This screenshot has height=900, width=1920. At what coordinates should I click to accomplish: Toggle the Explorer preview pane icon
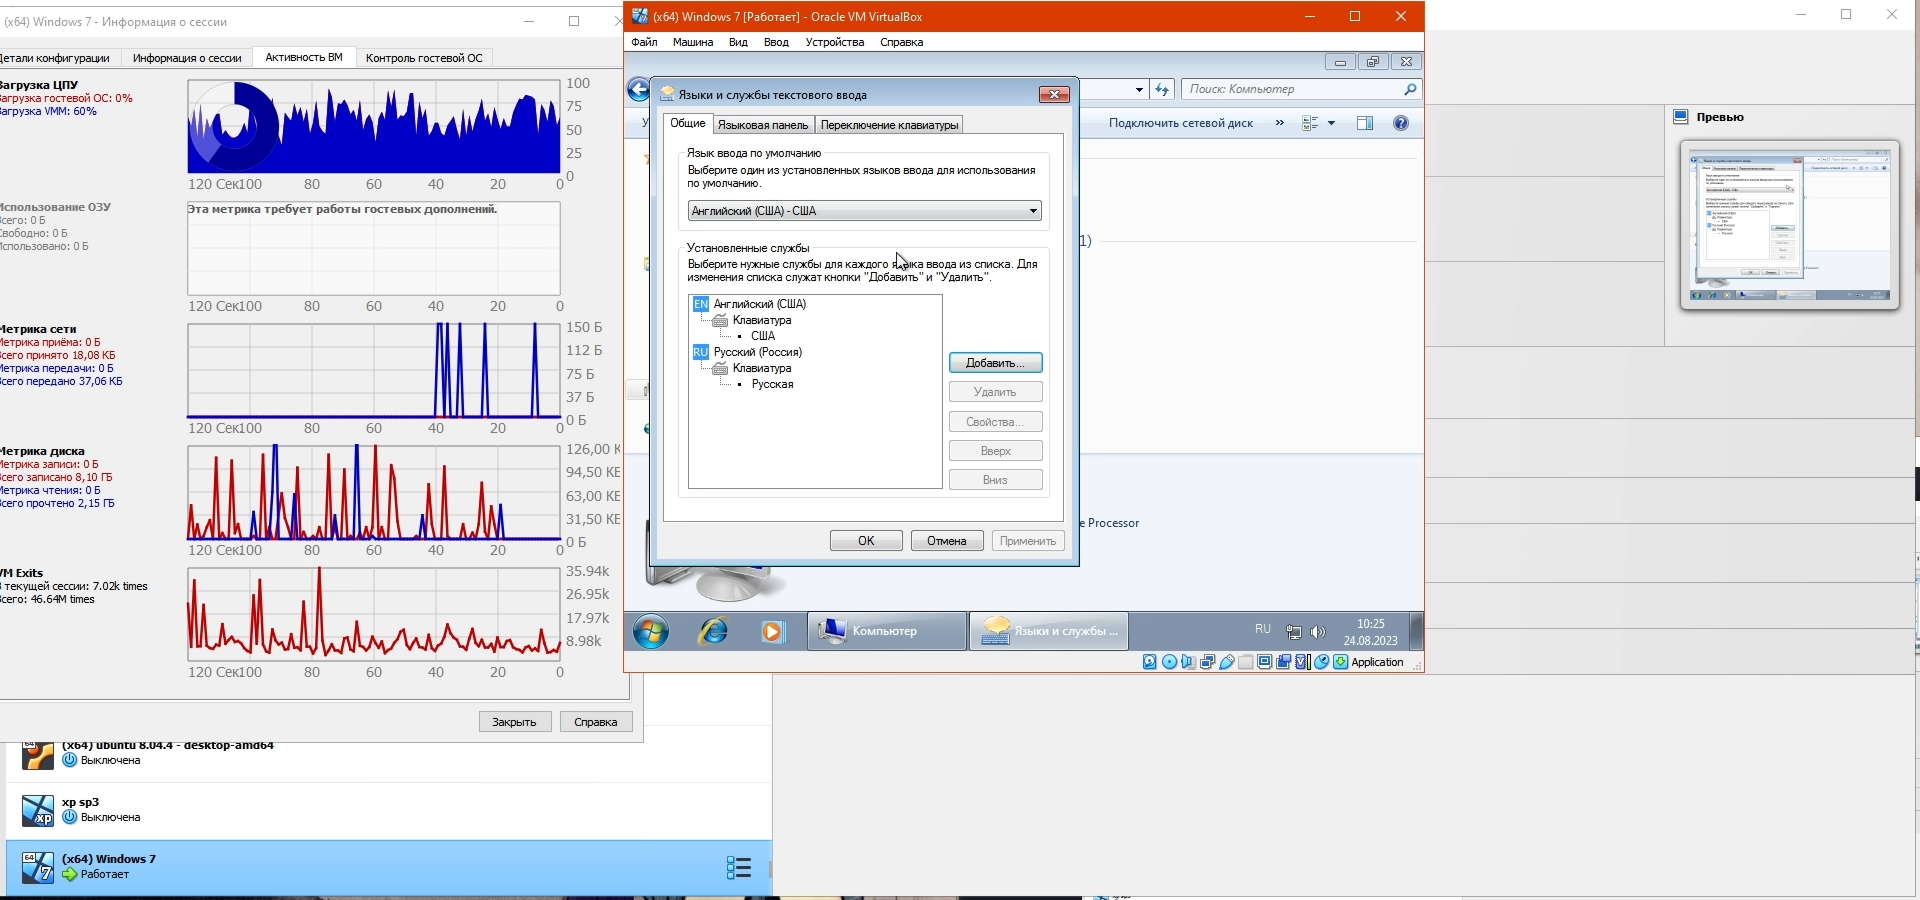(x=1365, y=123)
